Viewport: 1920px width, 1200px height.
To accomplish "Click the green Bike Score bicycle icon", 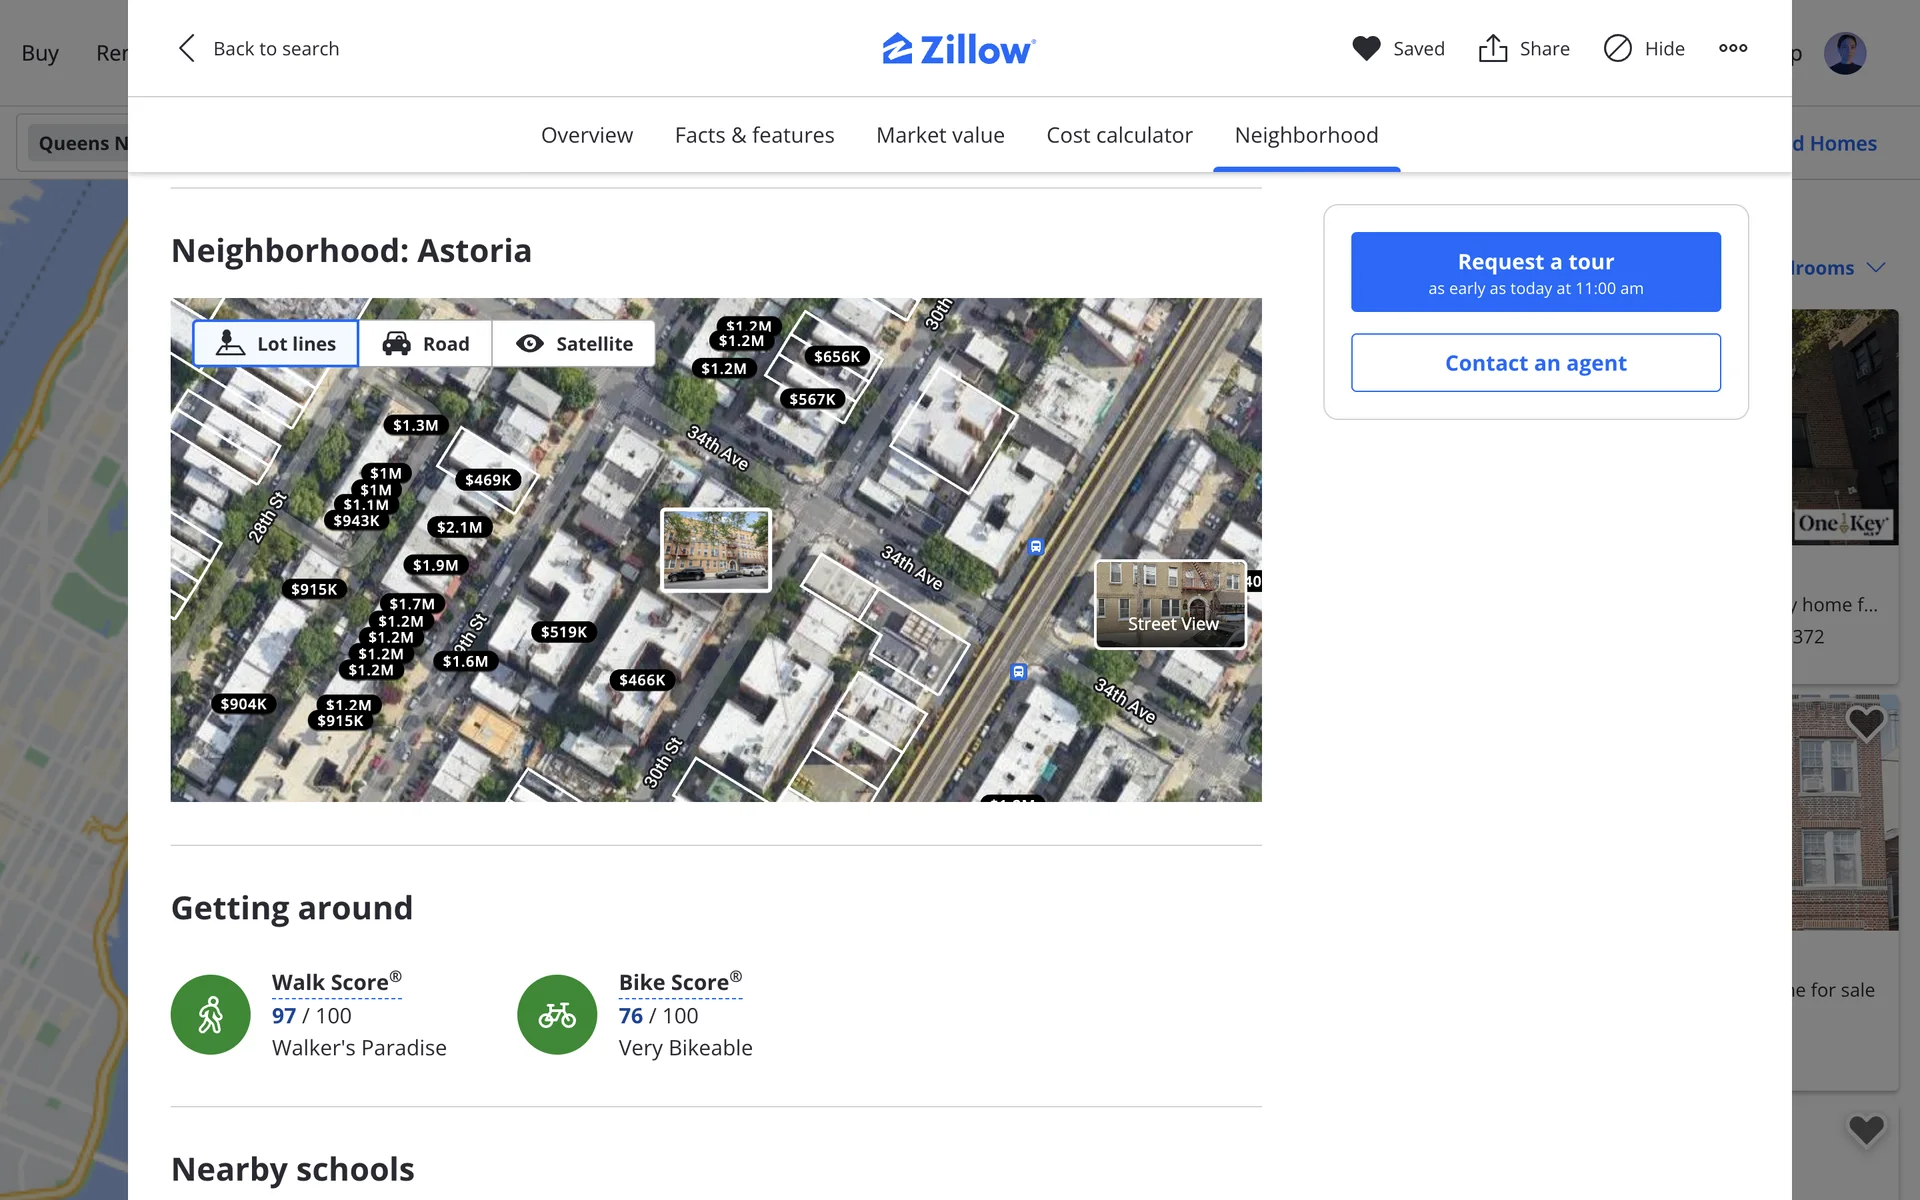I will [557, 1014].
